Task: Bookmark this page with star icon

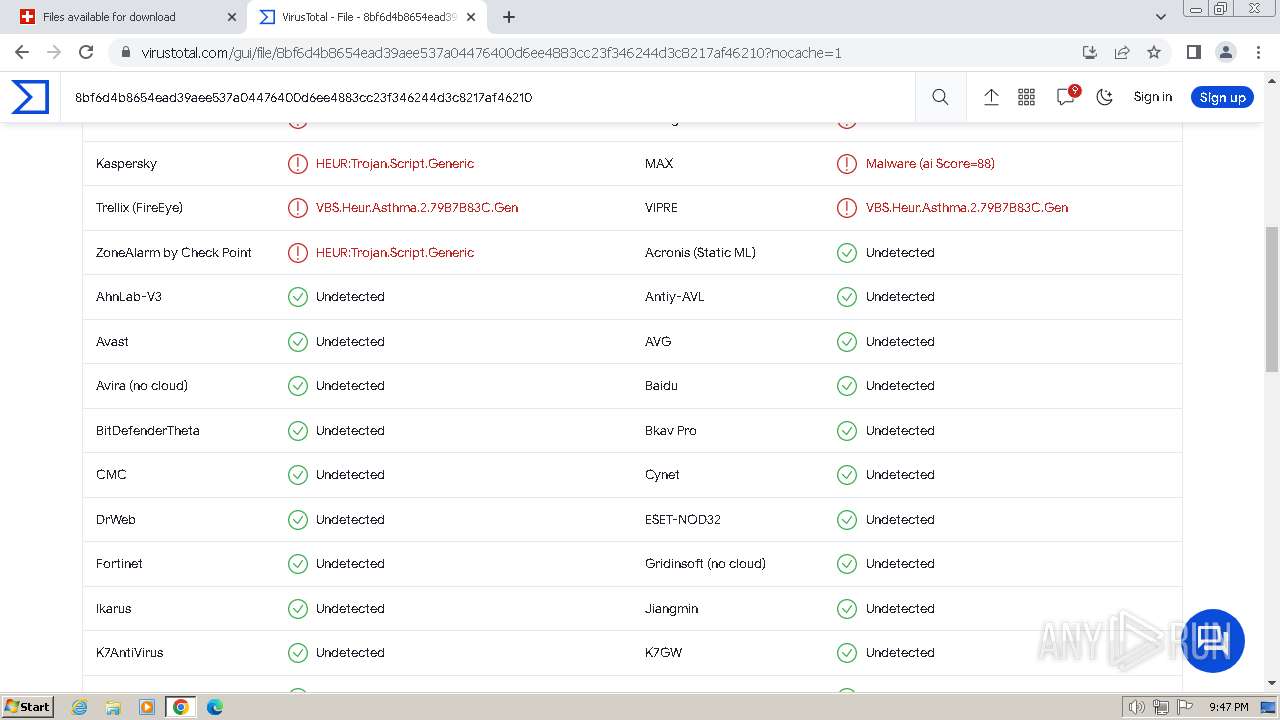Action: point(1154,52)
